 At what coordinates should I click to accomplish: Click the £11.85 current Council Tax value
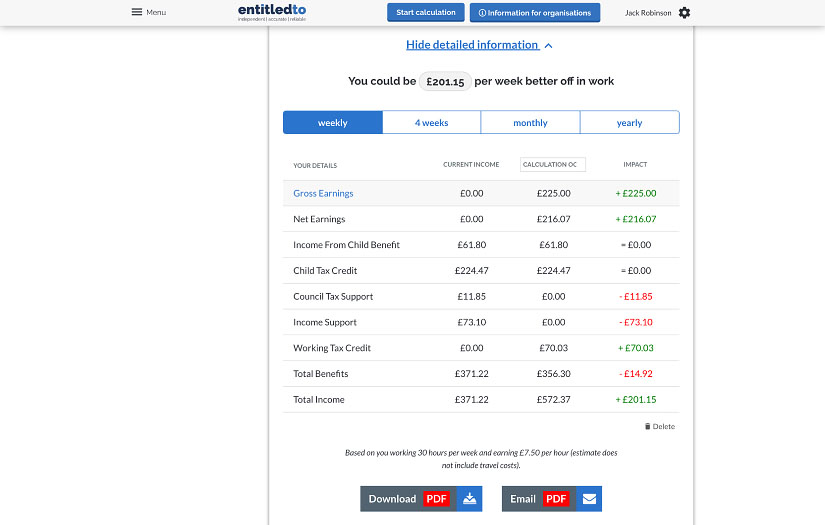pyautogui.click(x=471, y=297)
